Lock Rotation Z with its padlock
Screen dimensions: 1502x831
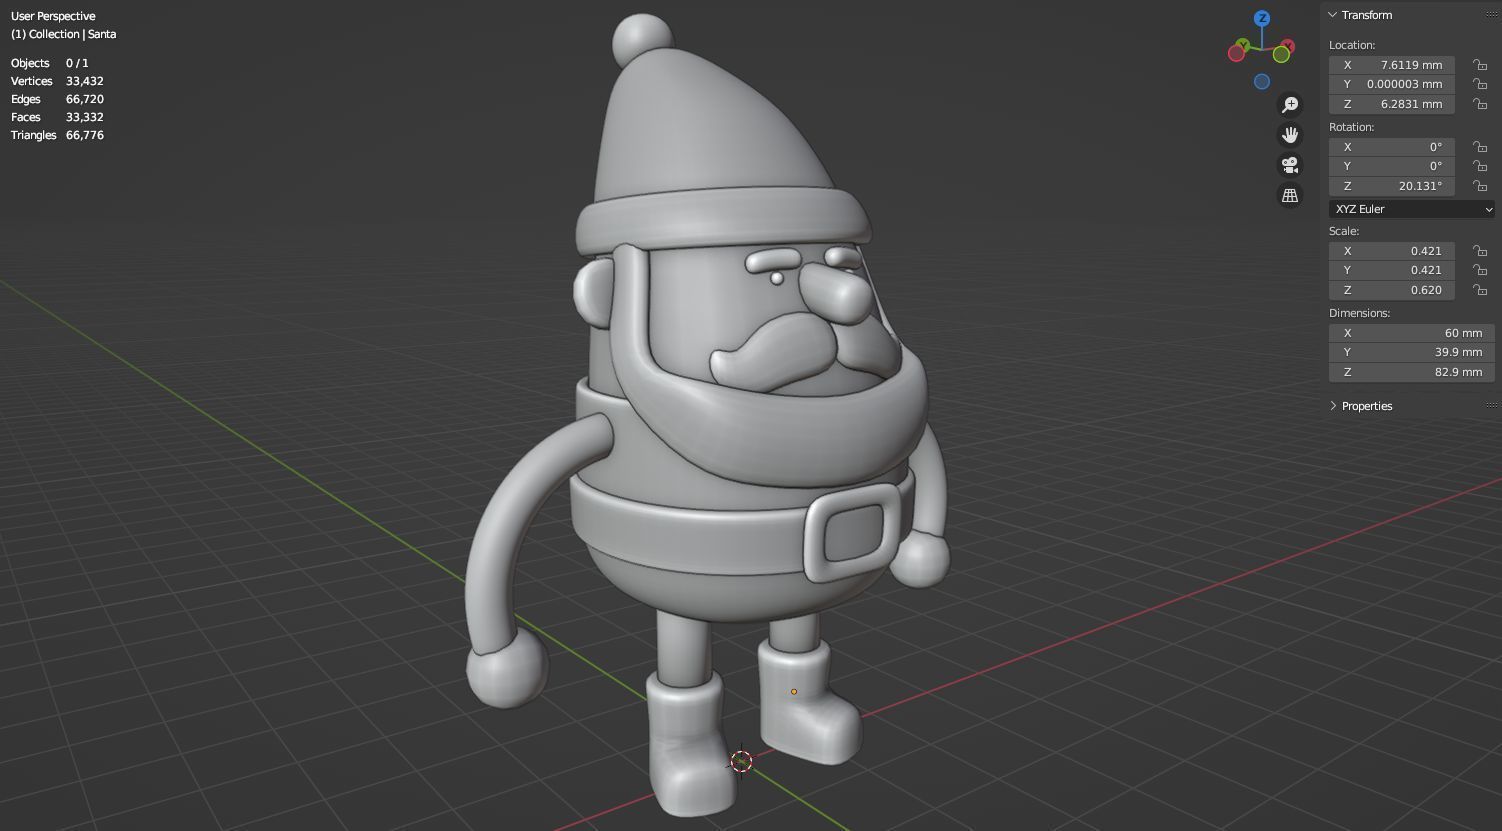1479,186
